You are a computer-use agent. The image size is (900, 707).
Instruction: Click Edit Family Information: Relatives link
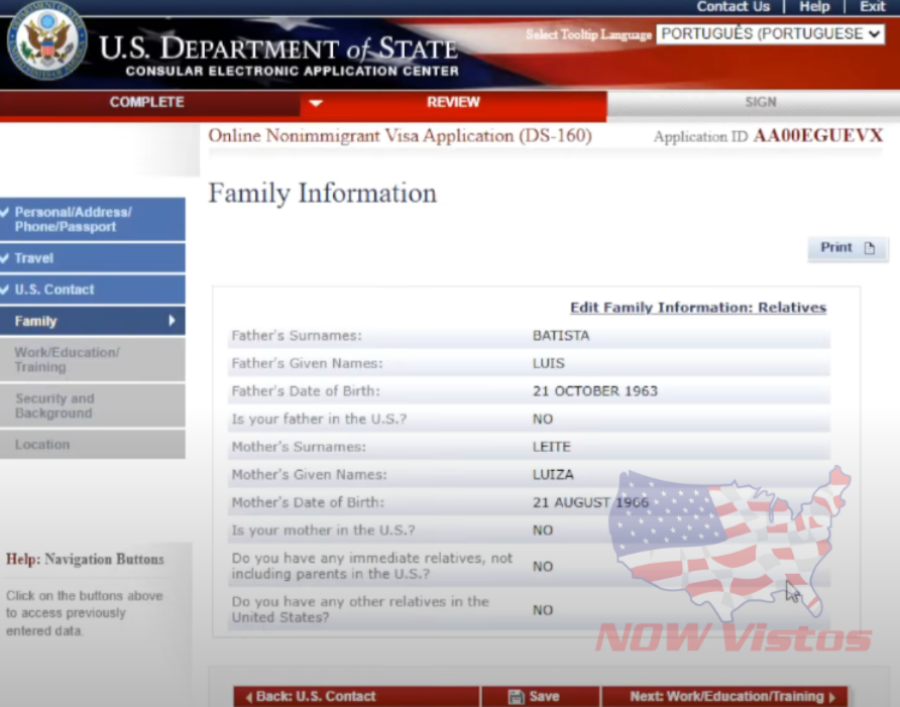(697, 307)
